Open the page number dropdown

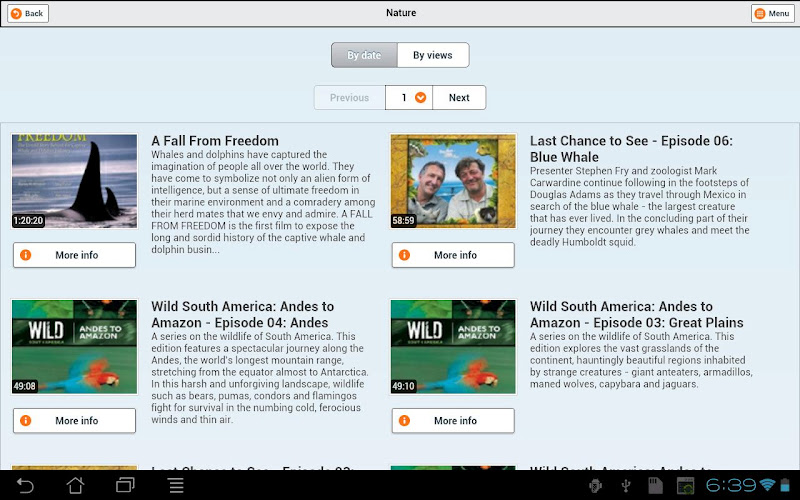pos(409,97)
